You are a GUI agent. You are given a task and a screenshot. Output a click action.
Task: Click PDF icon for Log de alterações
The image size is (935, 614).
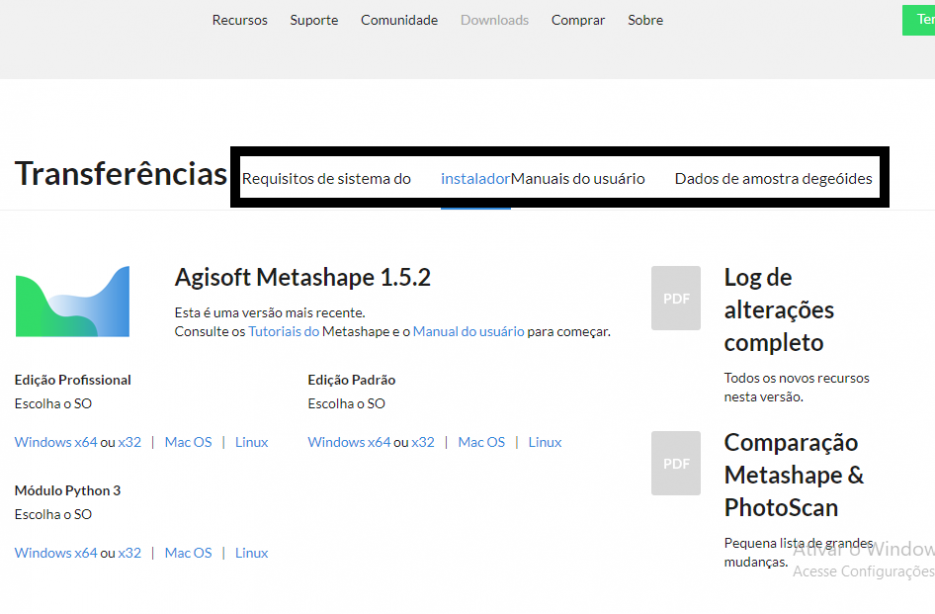tap(676, 298)
